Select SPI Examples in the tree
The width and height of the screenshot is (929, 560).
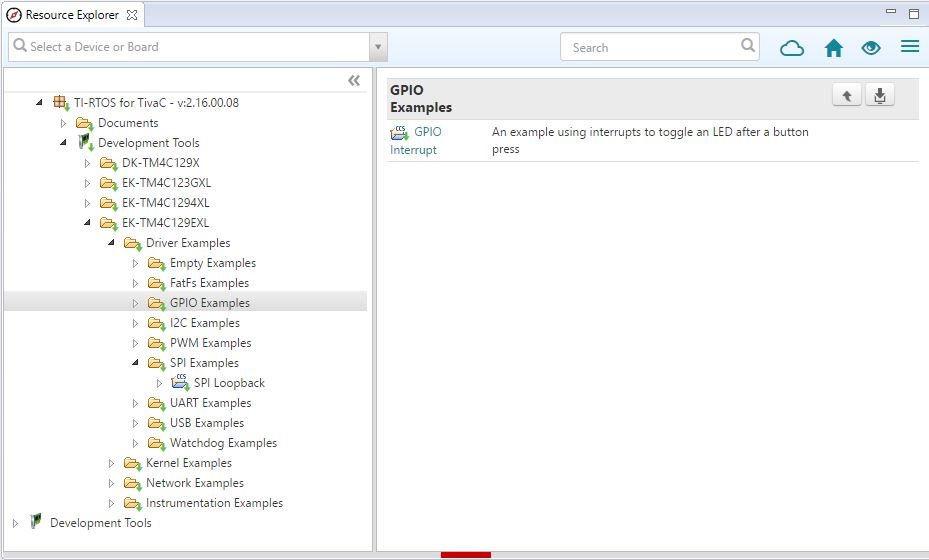click(x=204, y=363)
